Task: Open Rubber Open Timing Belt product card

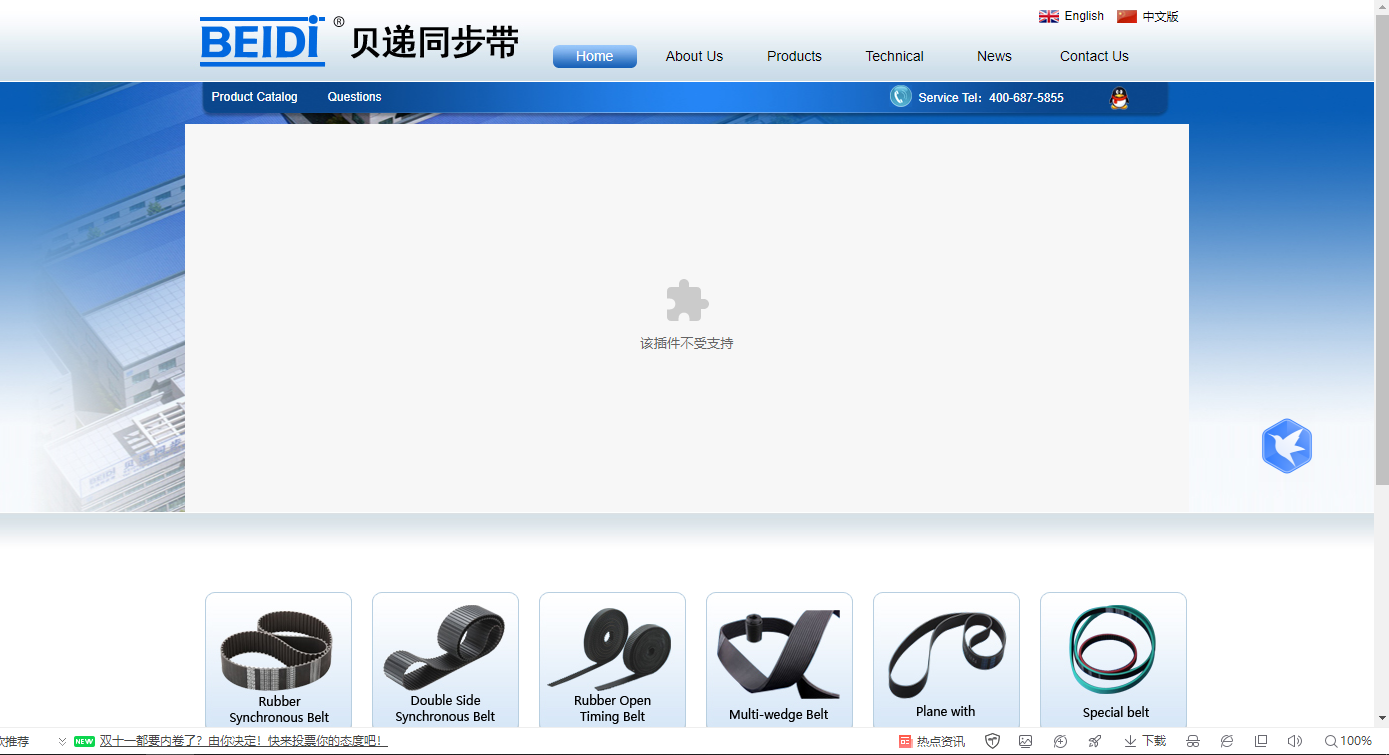Action: click(612, 660)
